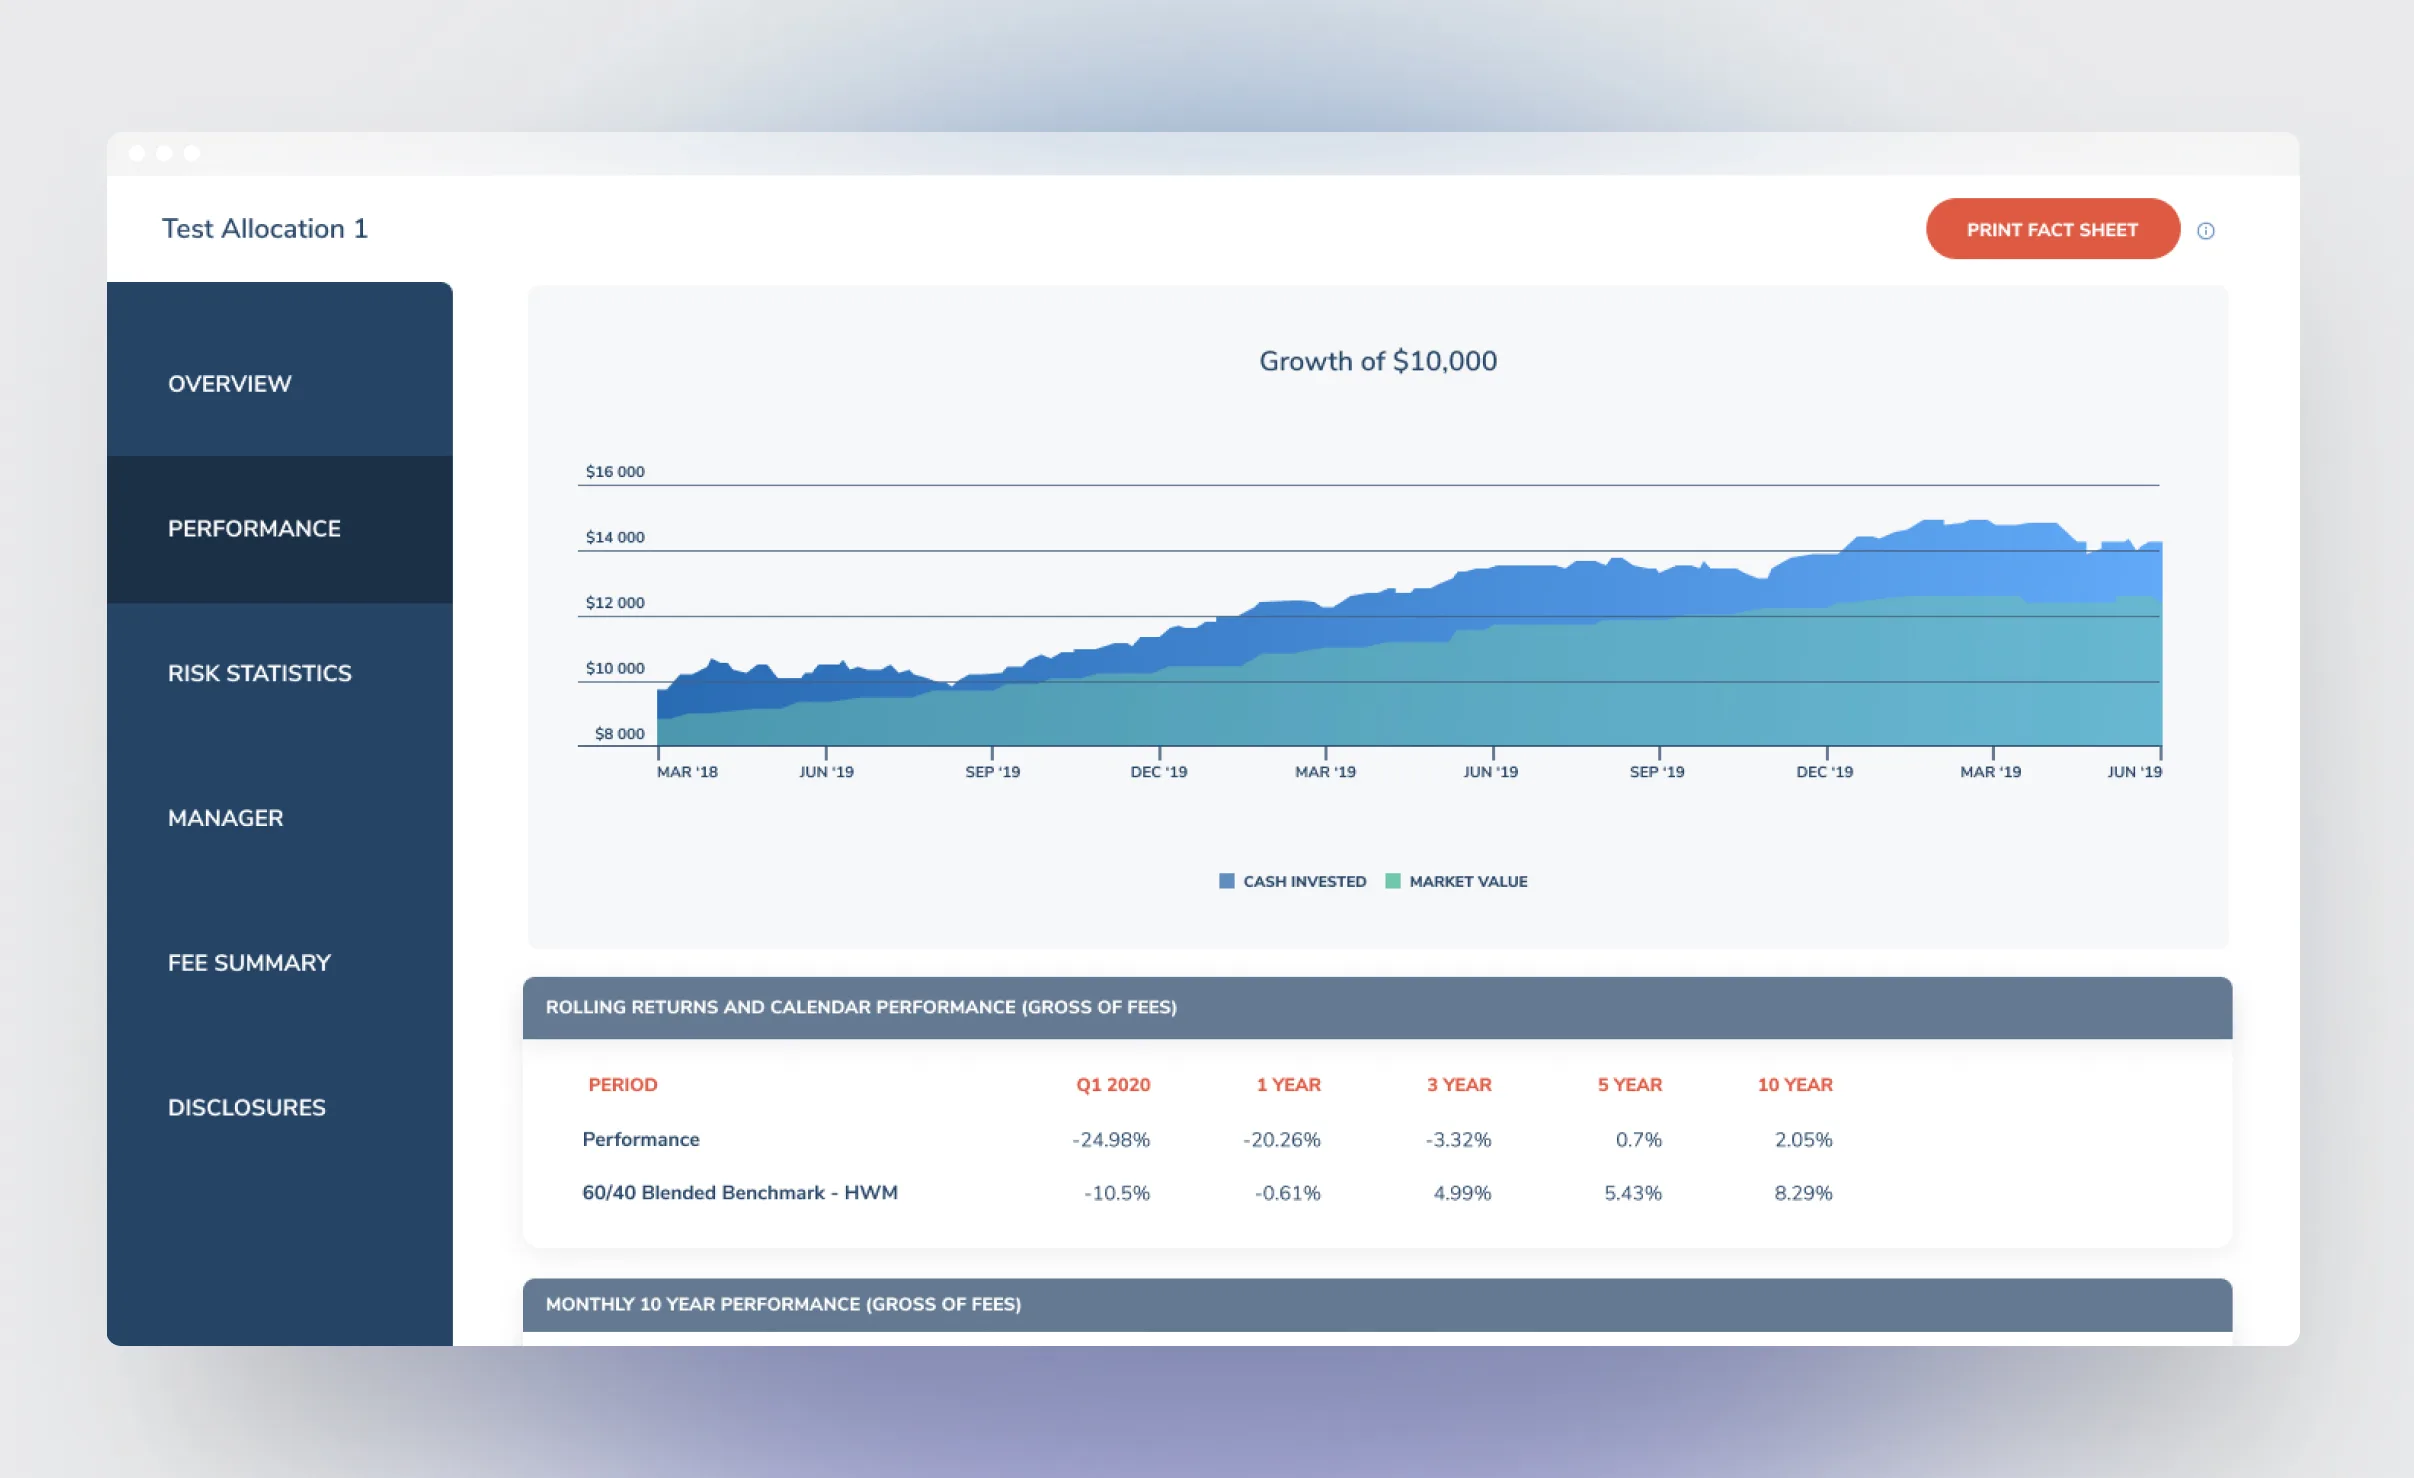Click the 1 YEAR column header
The width and height of the screenshot is (2414, 1478).
(x=1288, y=1084)
